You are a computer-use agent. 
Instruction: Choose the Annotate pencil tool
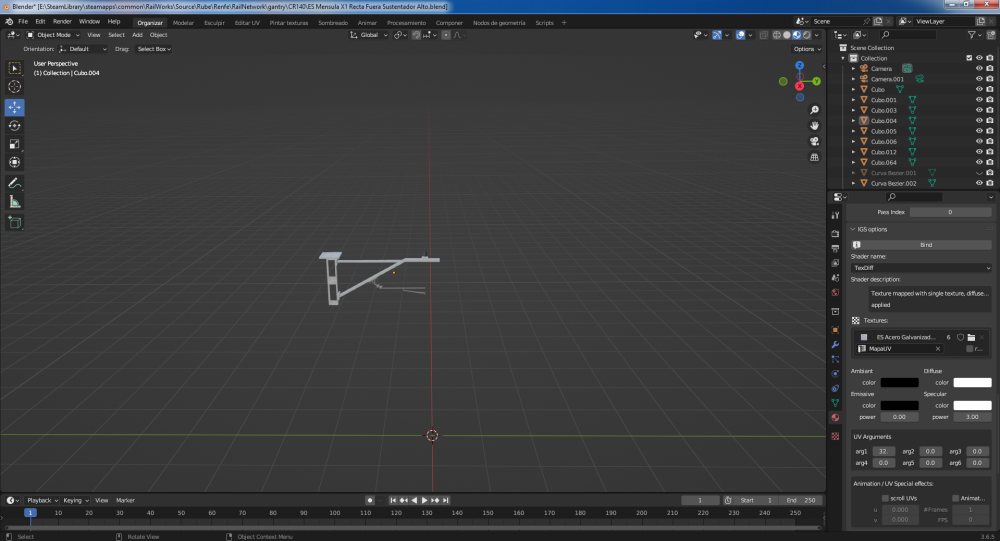(x=15, y=184)
